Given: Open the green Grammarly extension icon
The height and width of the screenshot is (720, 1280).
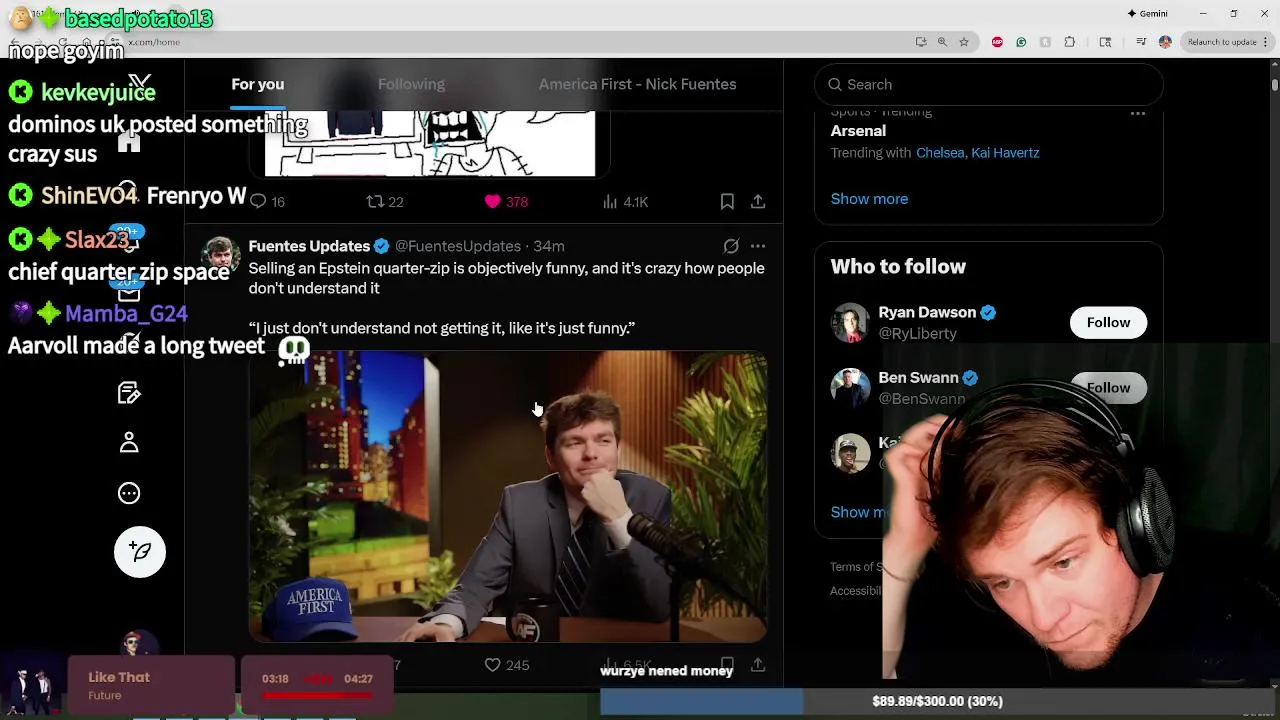Looking at the screenshot, I should [x=1021, y=42].
